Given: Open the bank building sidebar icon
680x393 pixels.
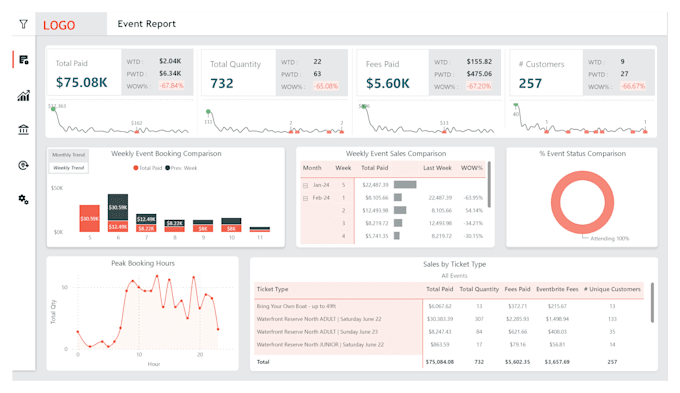Looking at the screenshot, I should pos(23,129).
